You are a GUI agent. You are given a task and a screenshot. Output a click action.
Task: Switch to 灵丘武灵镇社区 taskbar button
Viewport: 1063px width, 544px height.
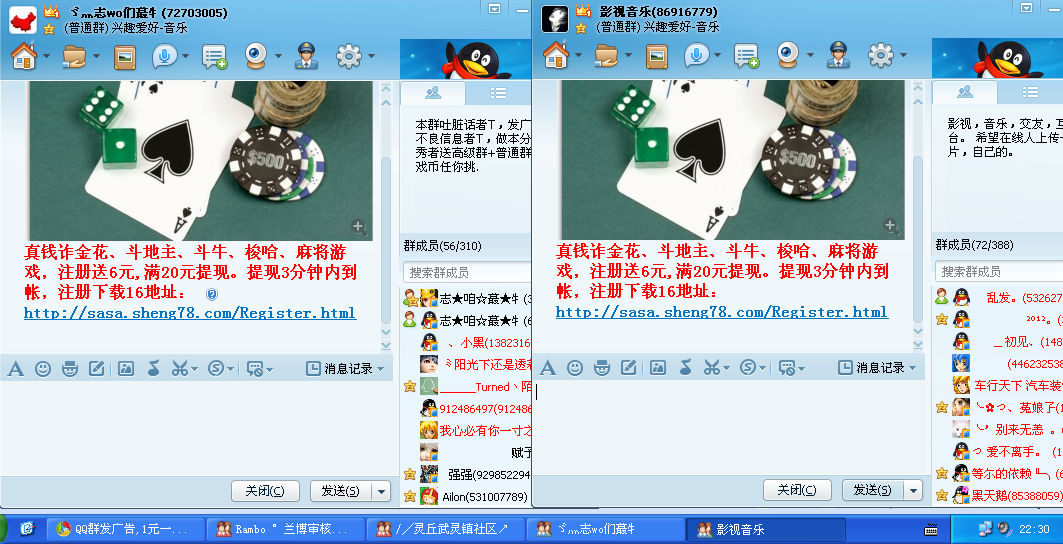446,530
